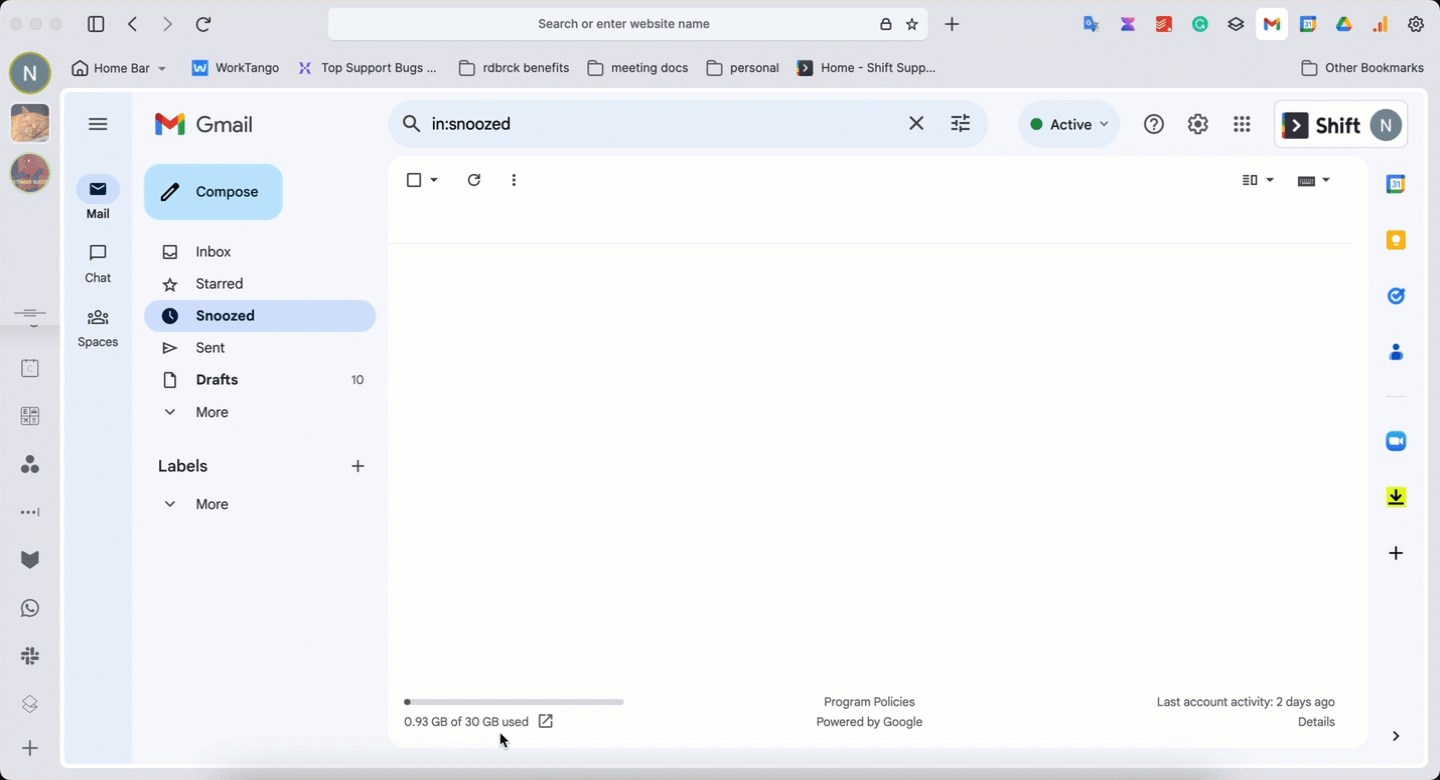The height and width of the screenshot is (780, 1440).
Task: Tick the select-all checkbox
Action: [x=414, y=180]
